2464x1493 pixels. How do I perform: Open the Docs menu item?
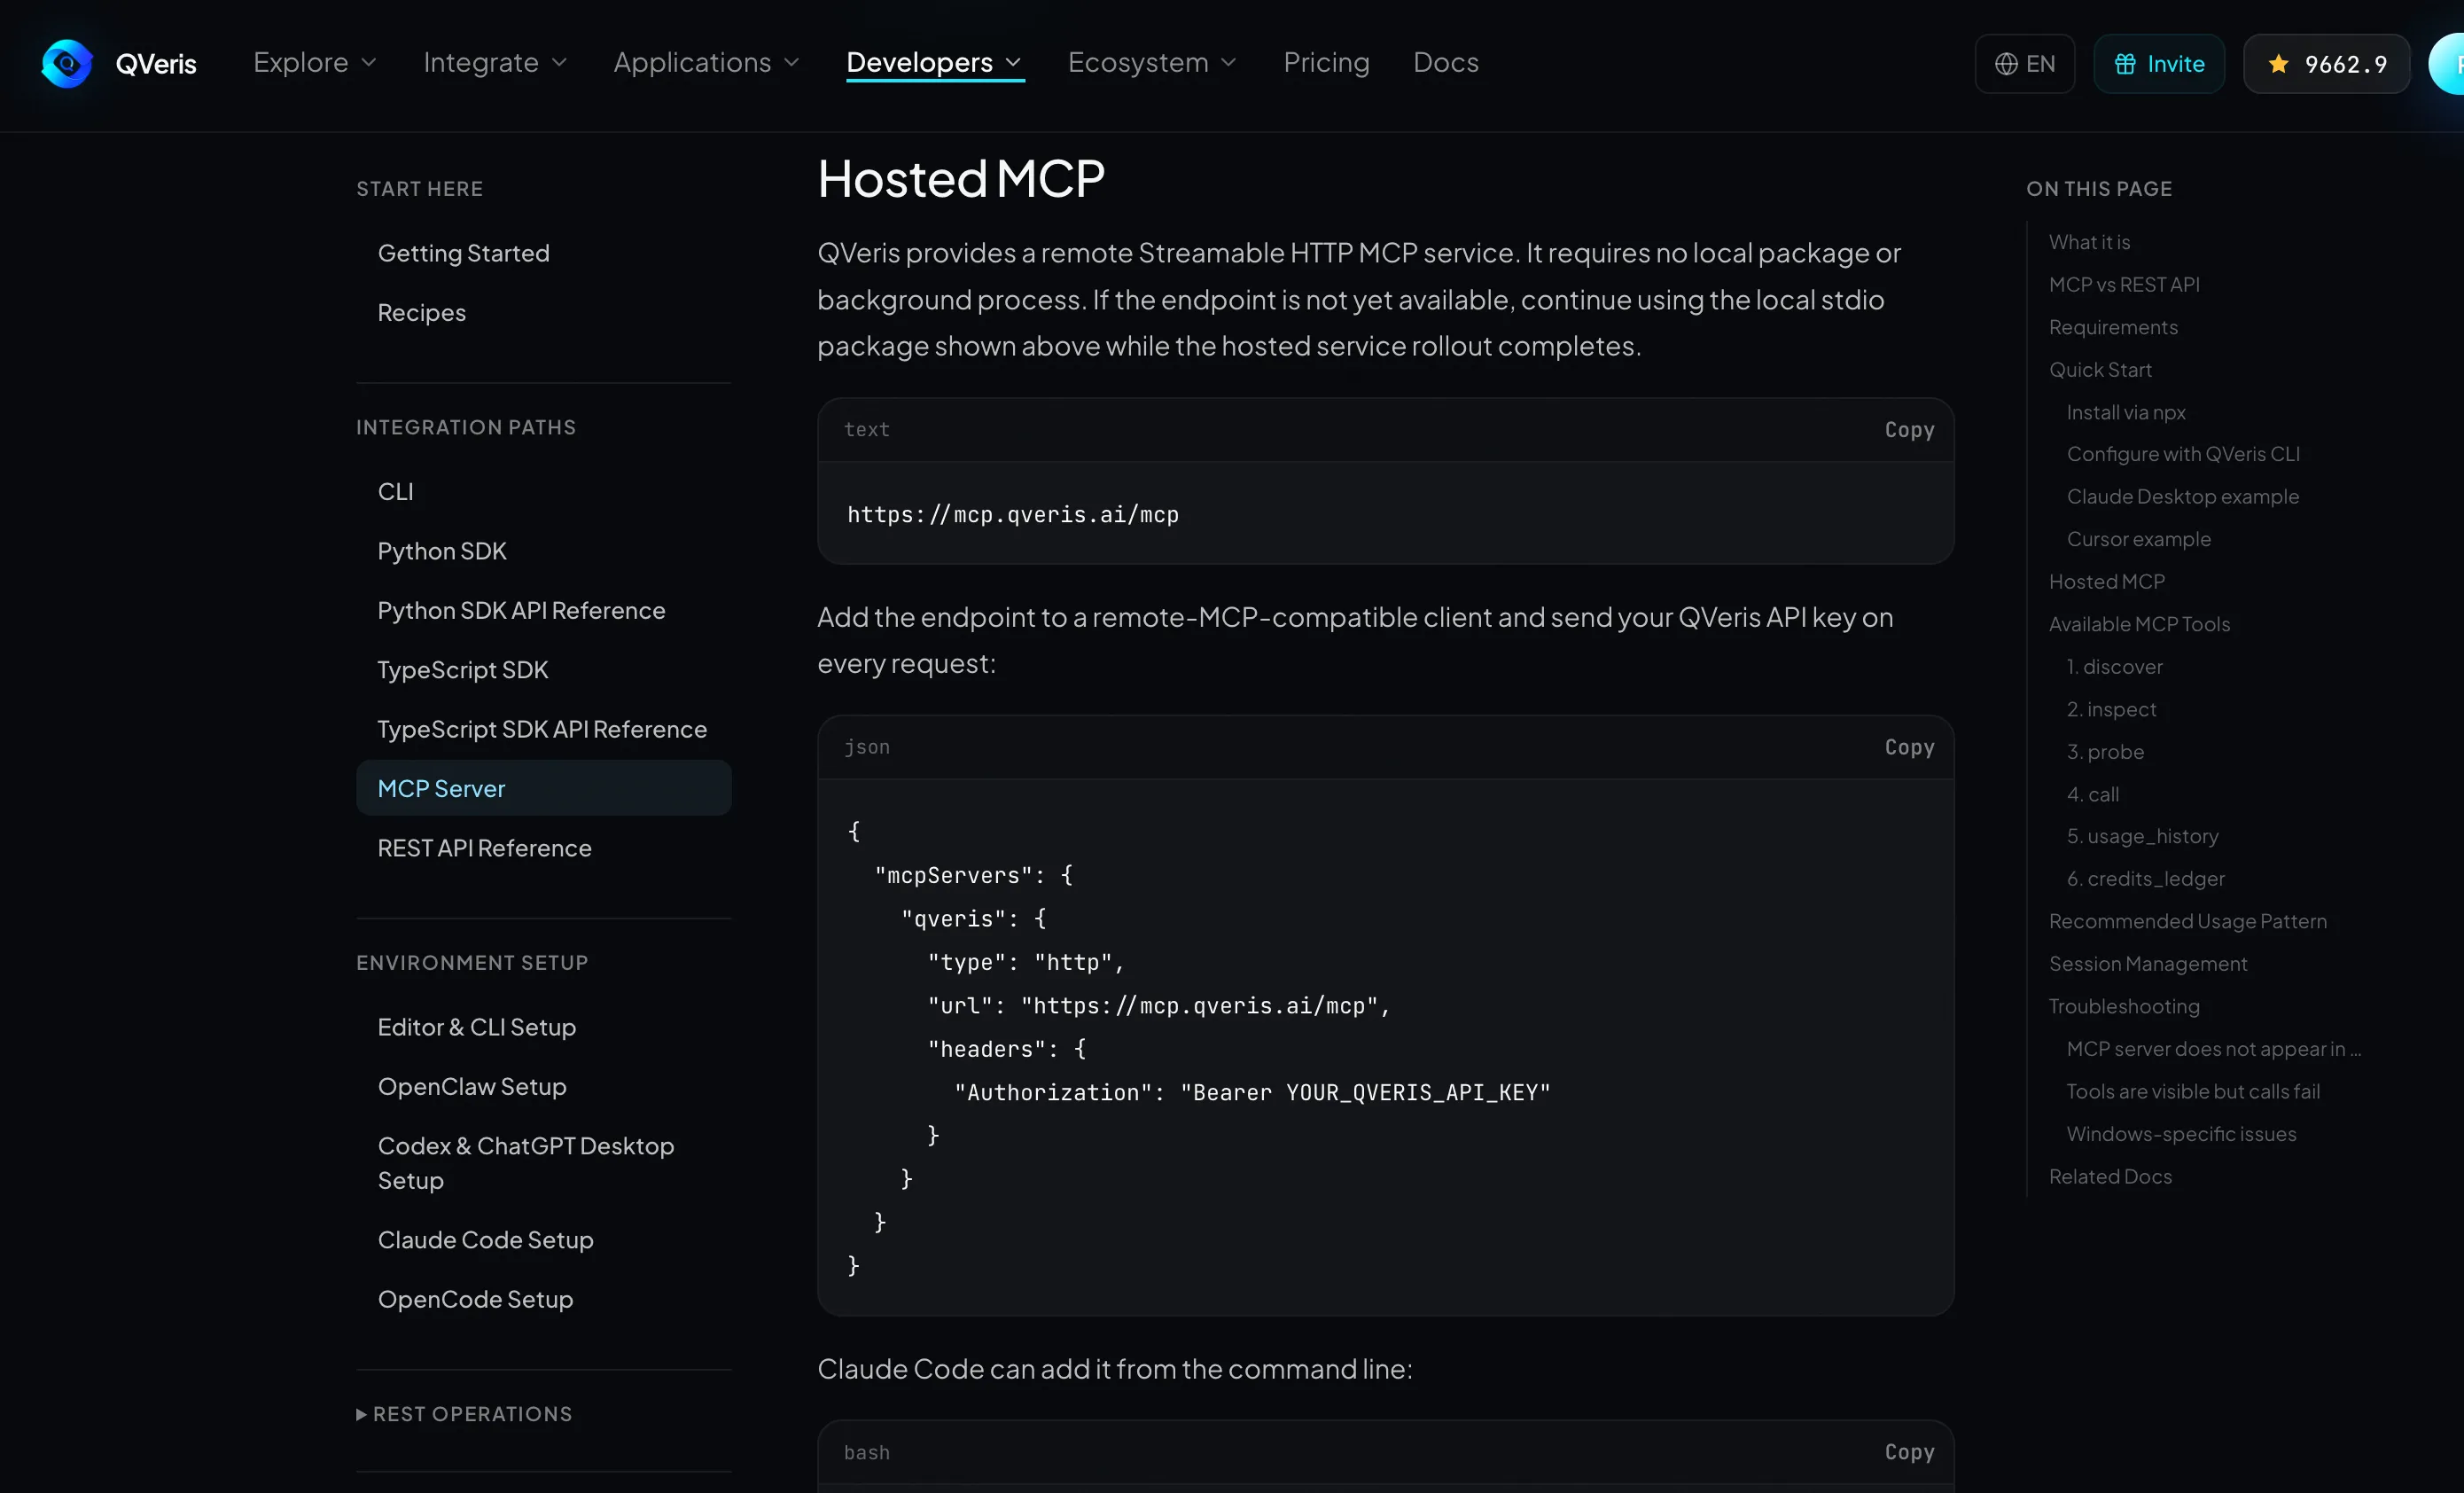1445,62
